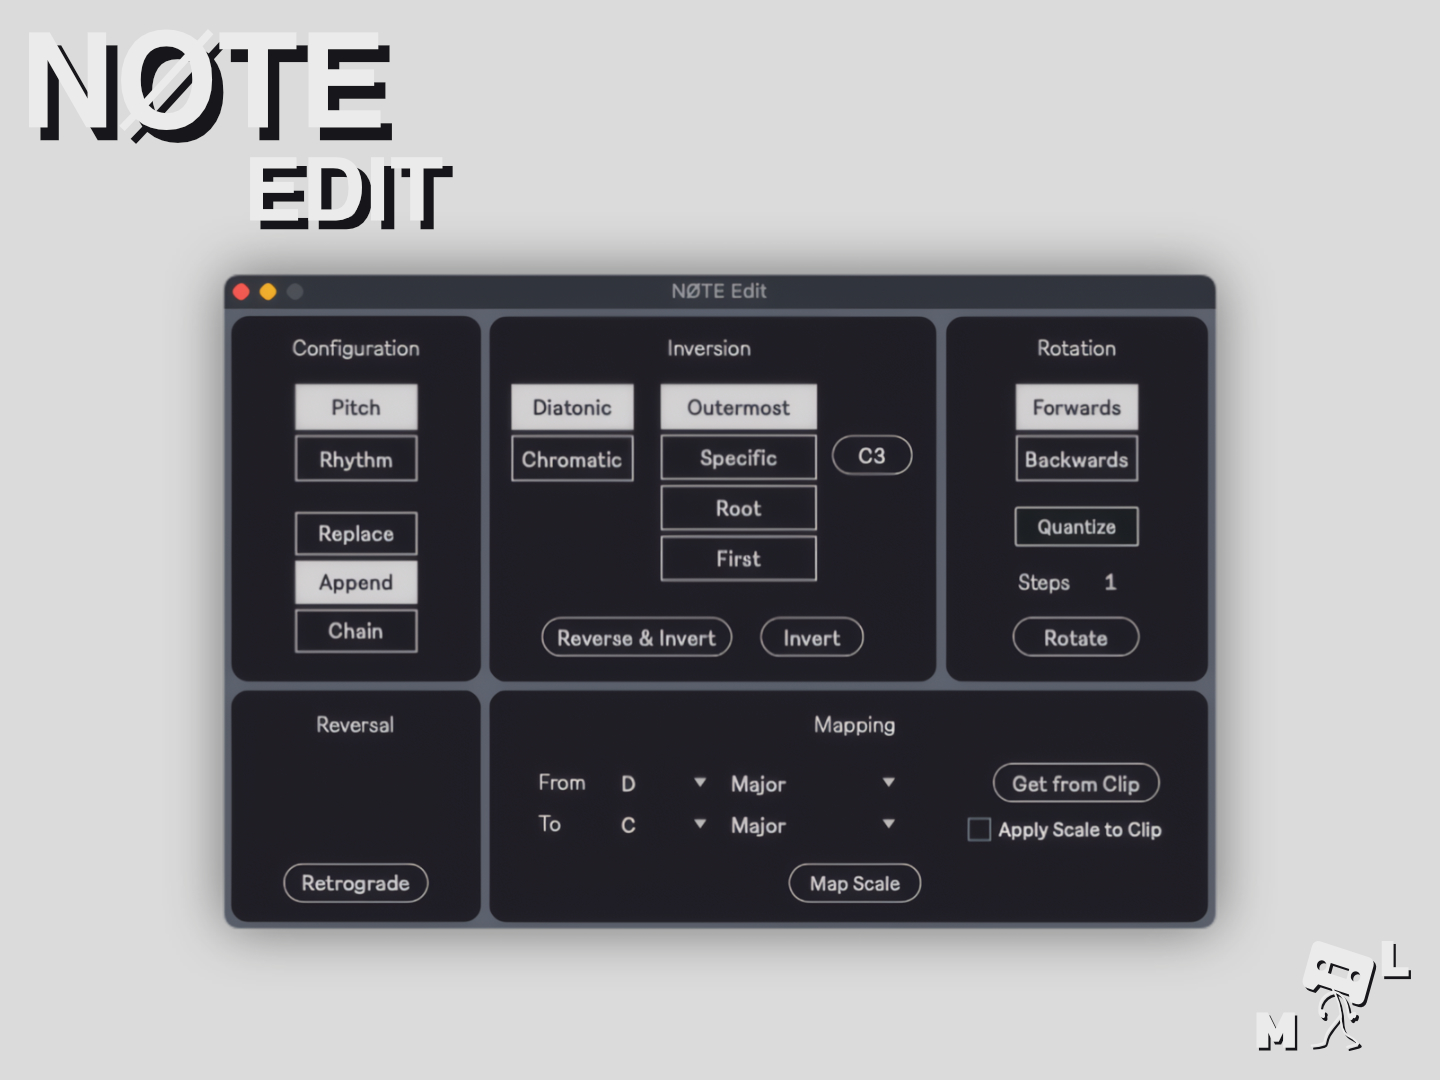Click the Reverse & Invert button
Screen dimensions: 1440x1080
point(636,638)
